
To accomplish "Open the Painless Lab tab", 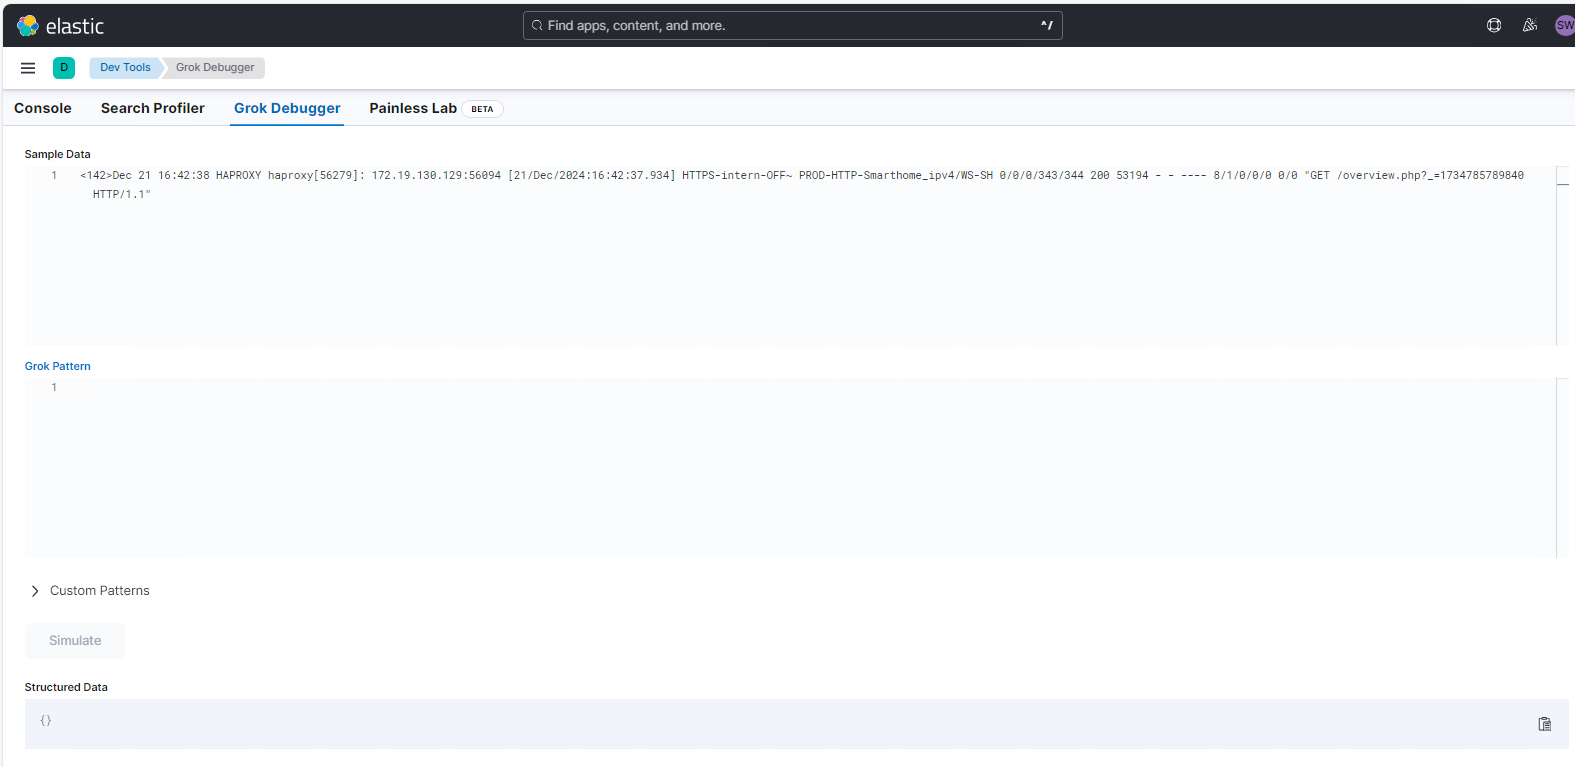I will tap(413, 108).
